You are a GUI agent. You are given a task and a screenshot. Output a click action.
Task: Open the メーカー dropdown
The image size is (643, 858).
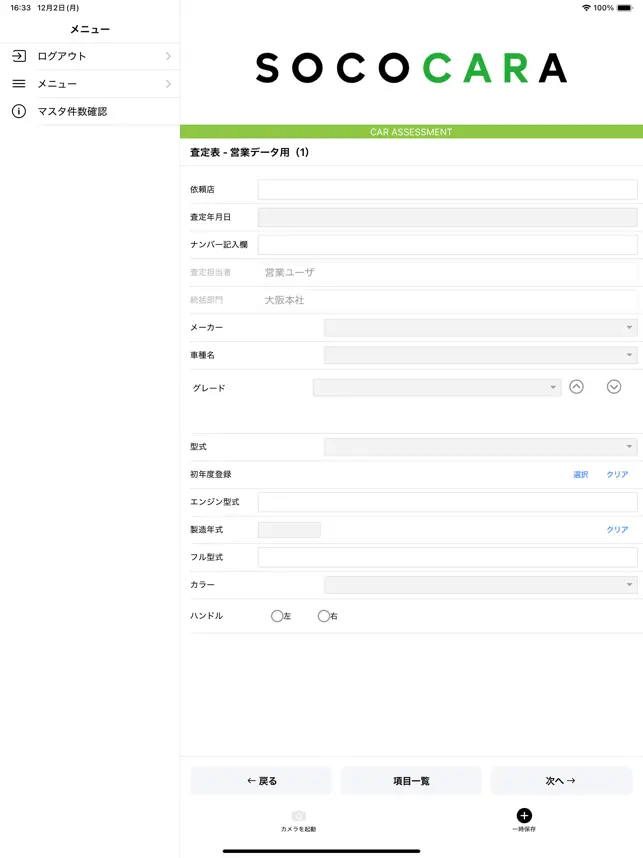coord(480,327)
